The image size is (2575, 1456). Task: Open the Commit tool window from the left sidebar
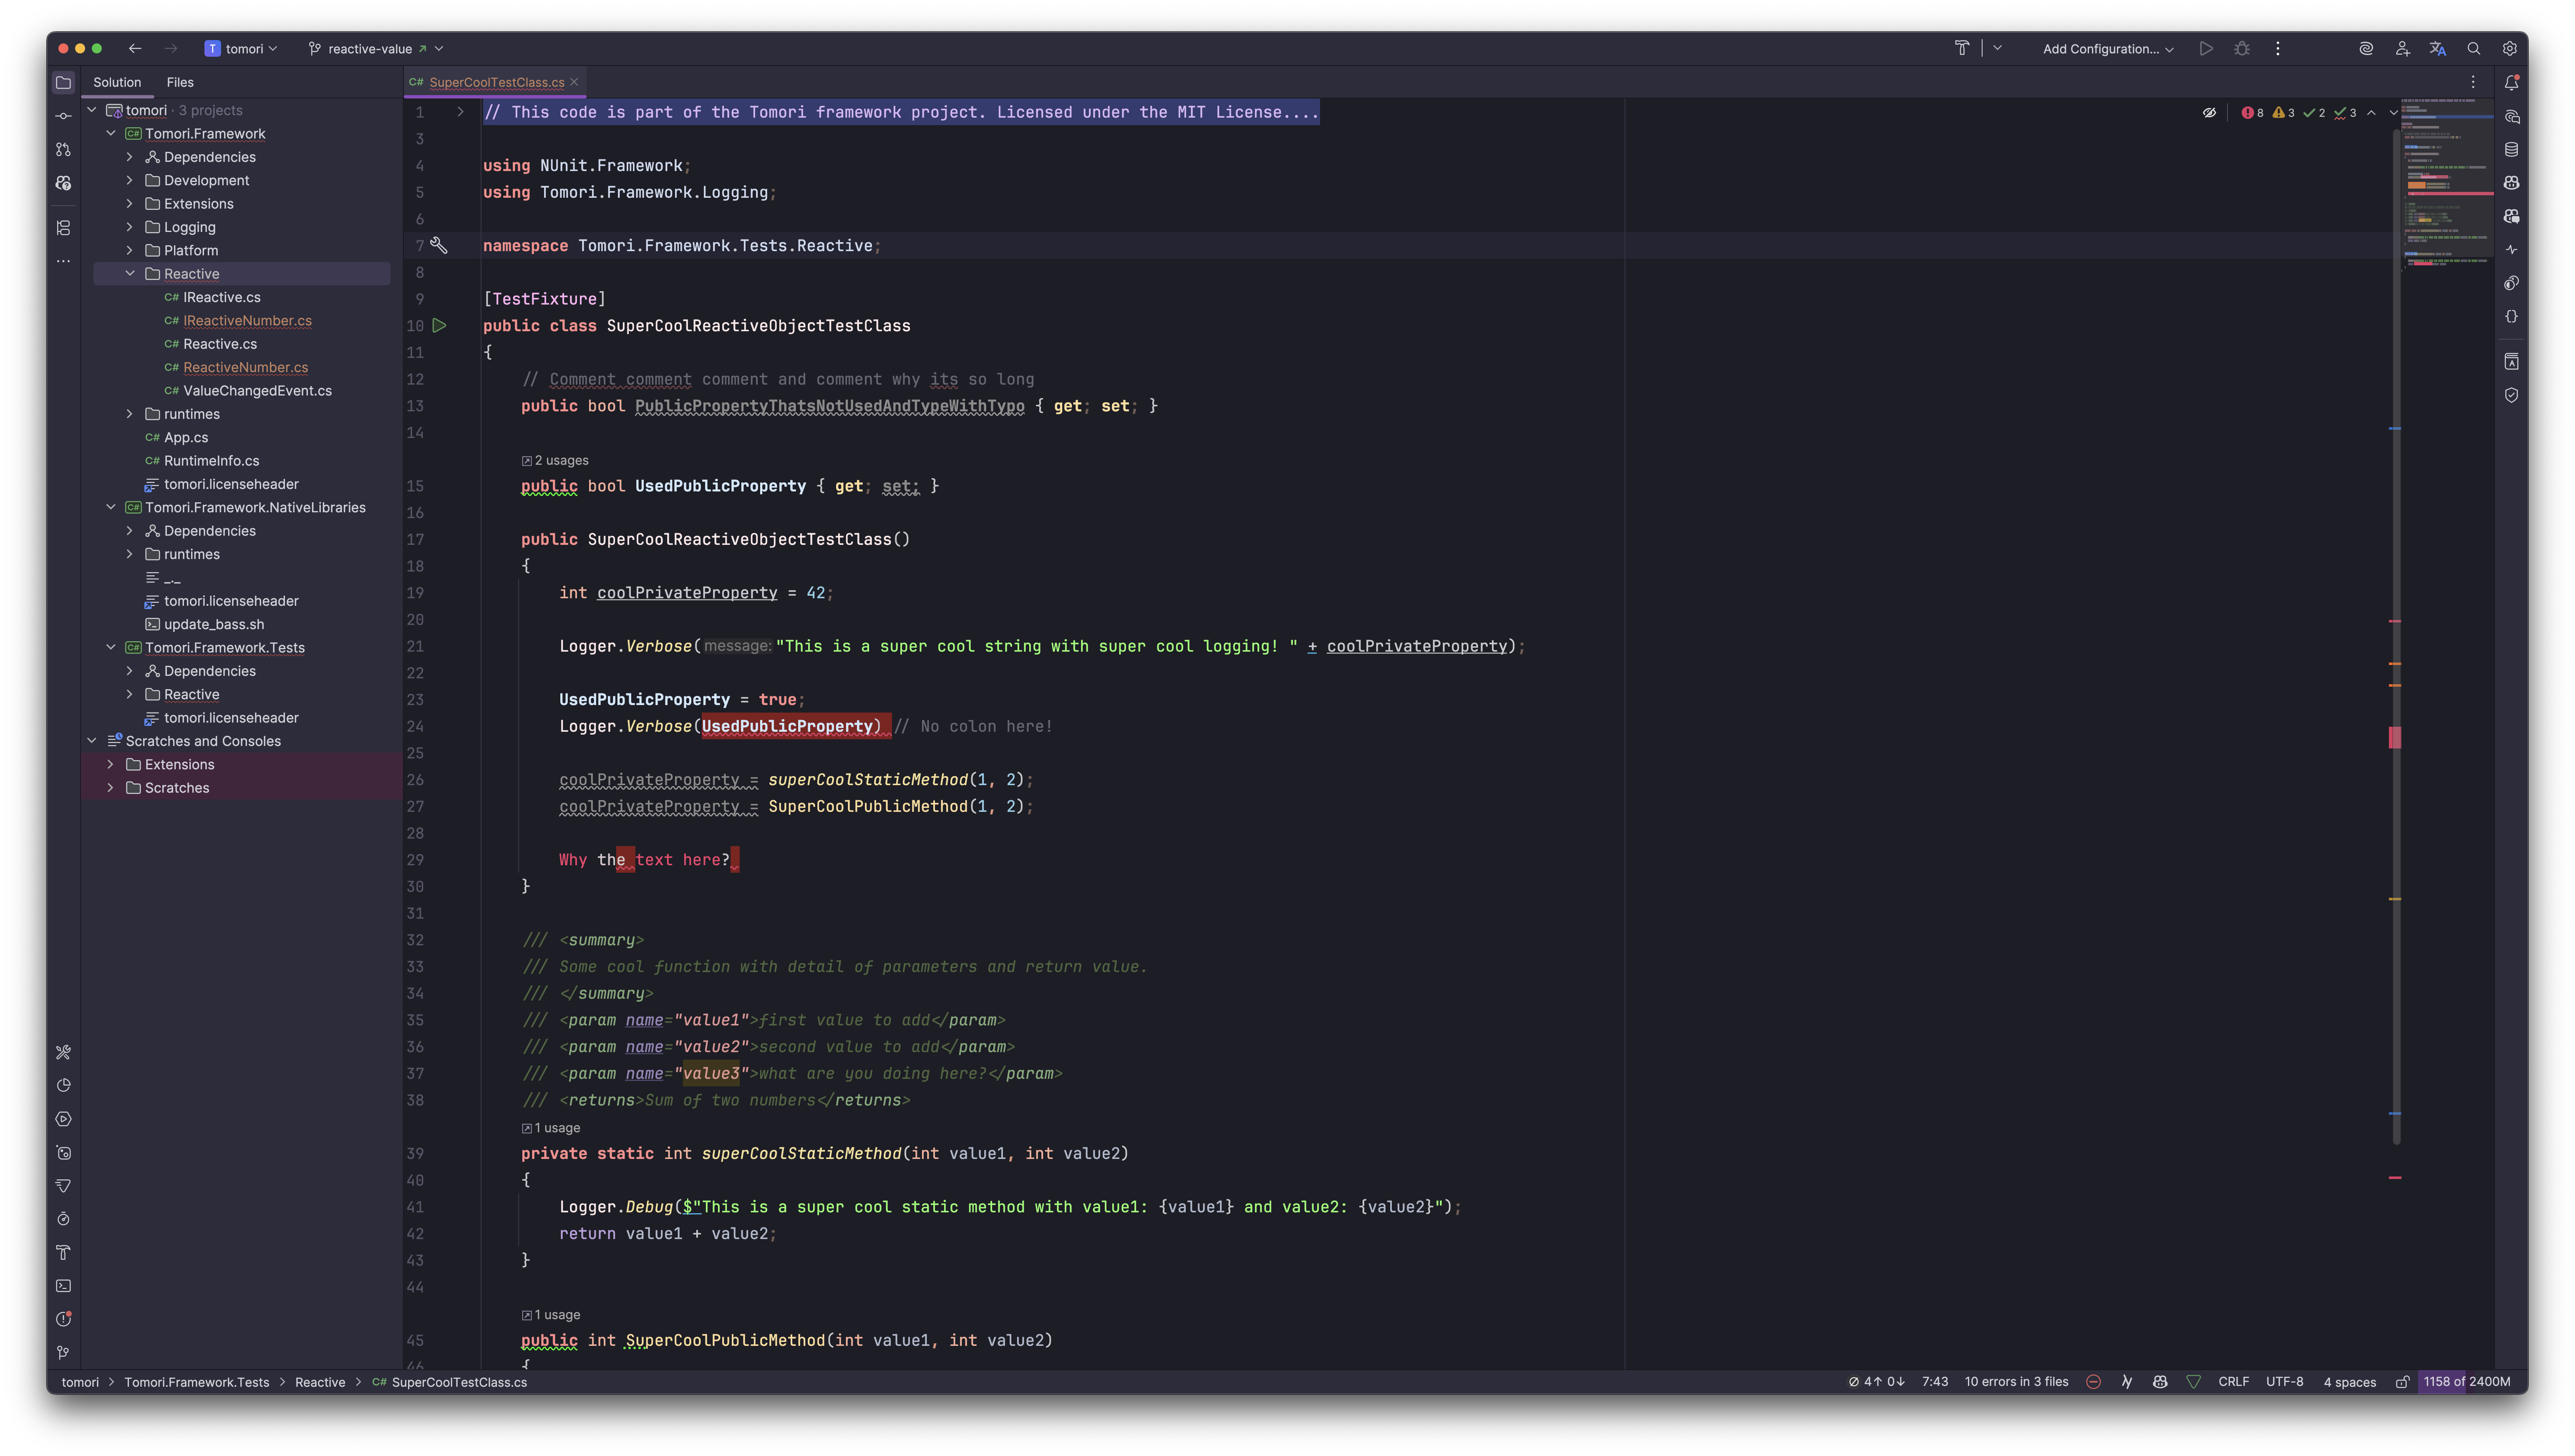(x=63, y=116)
